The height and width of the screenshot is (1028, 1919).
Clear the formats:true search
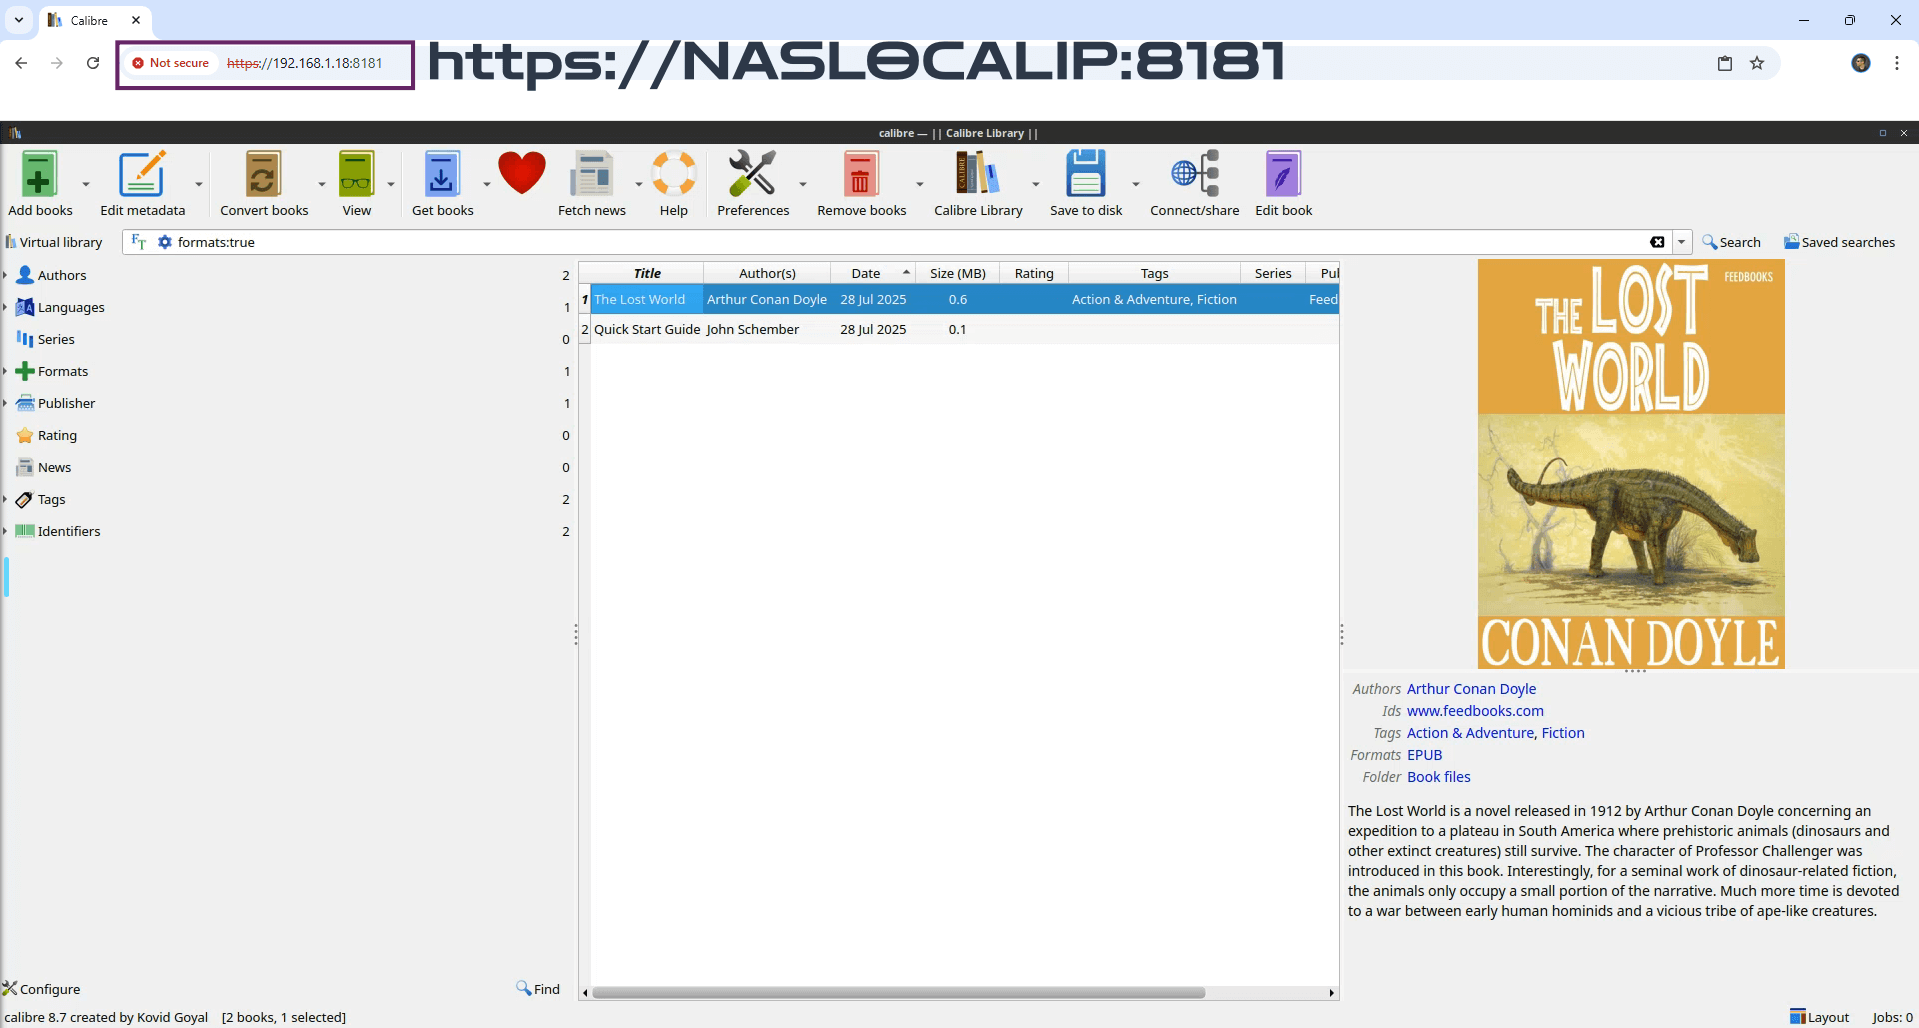point(1657,242)
